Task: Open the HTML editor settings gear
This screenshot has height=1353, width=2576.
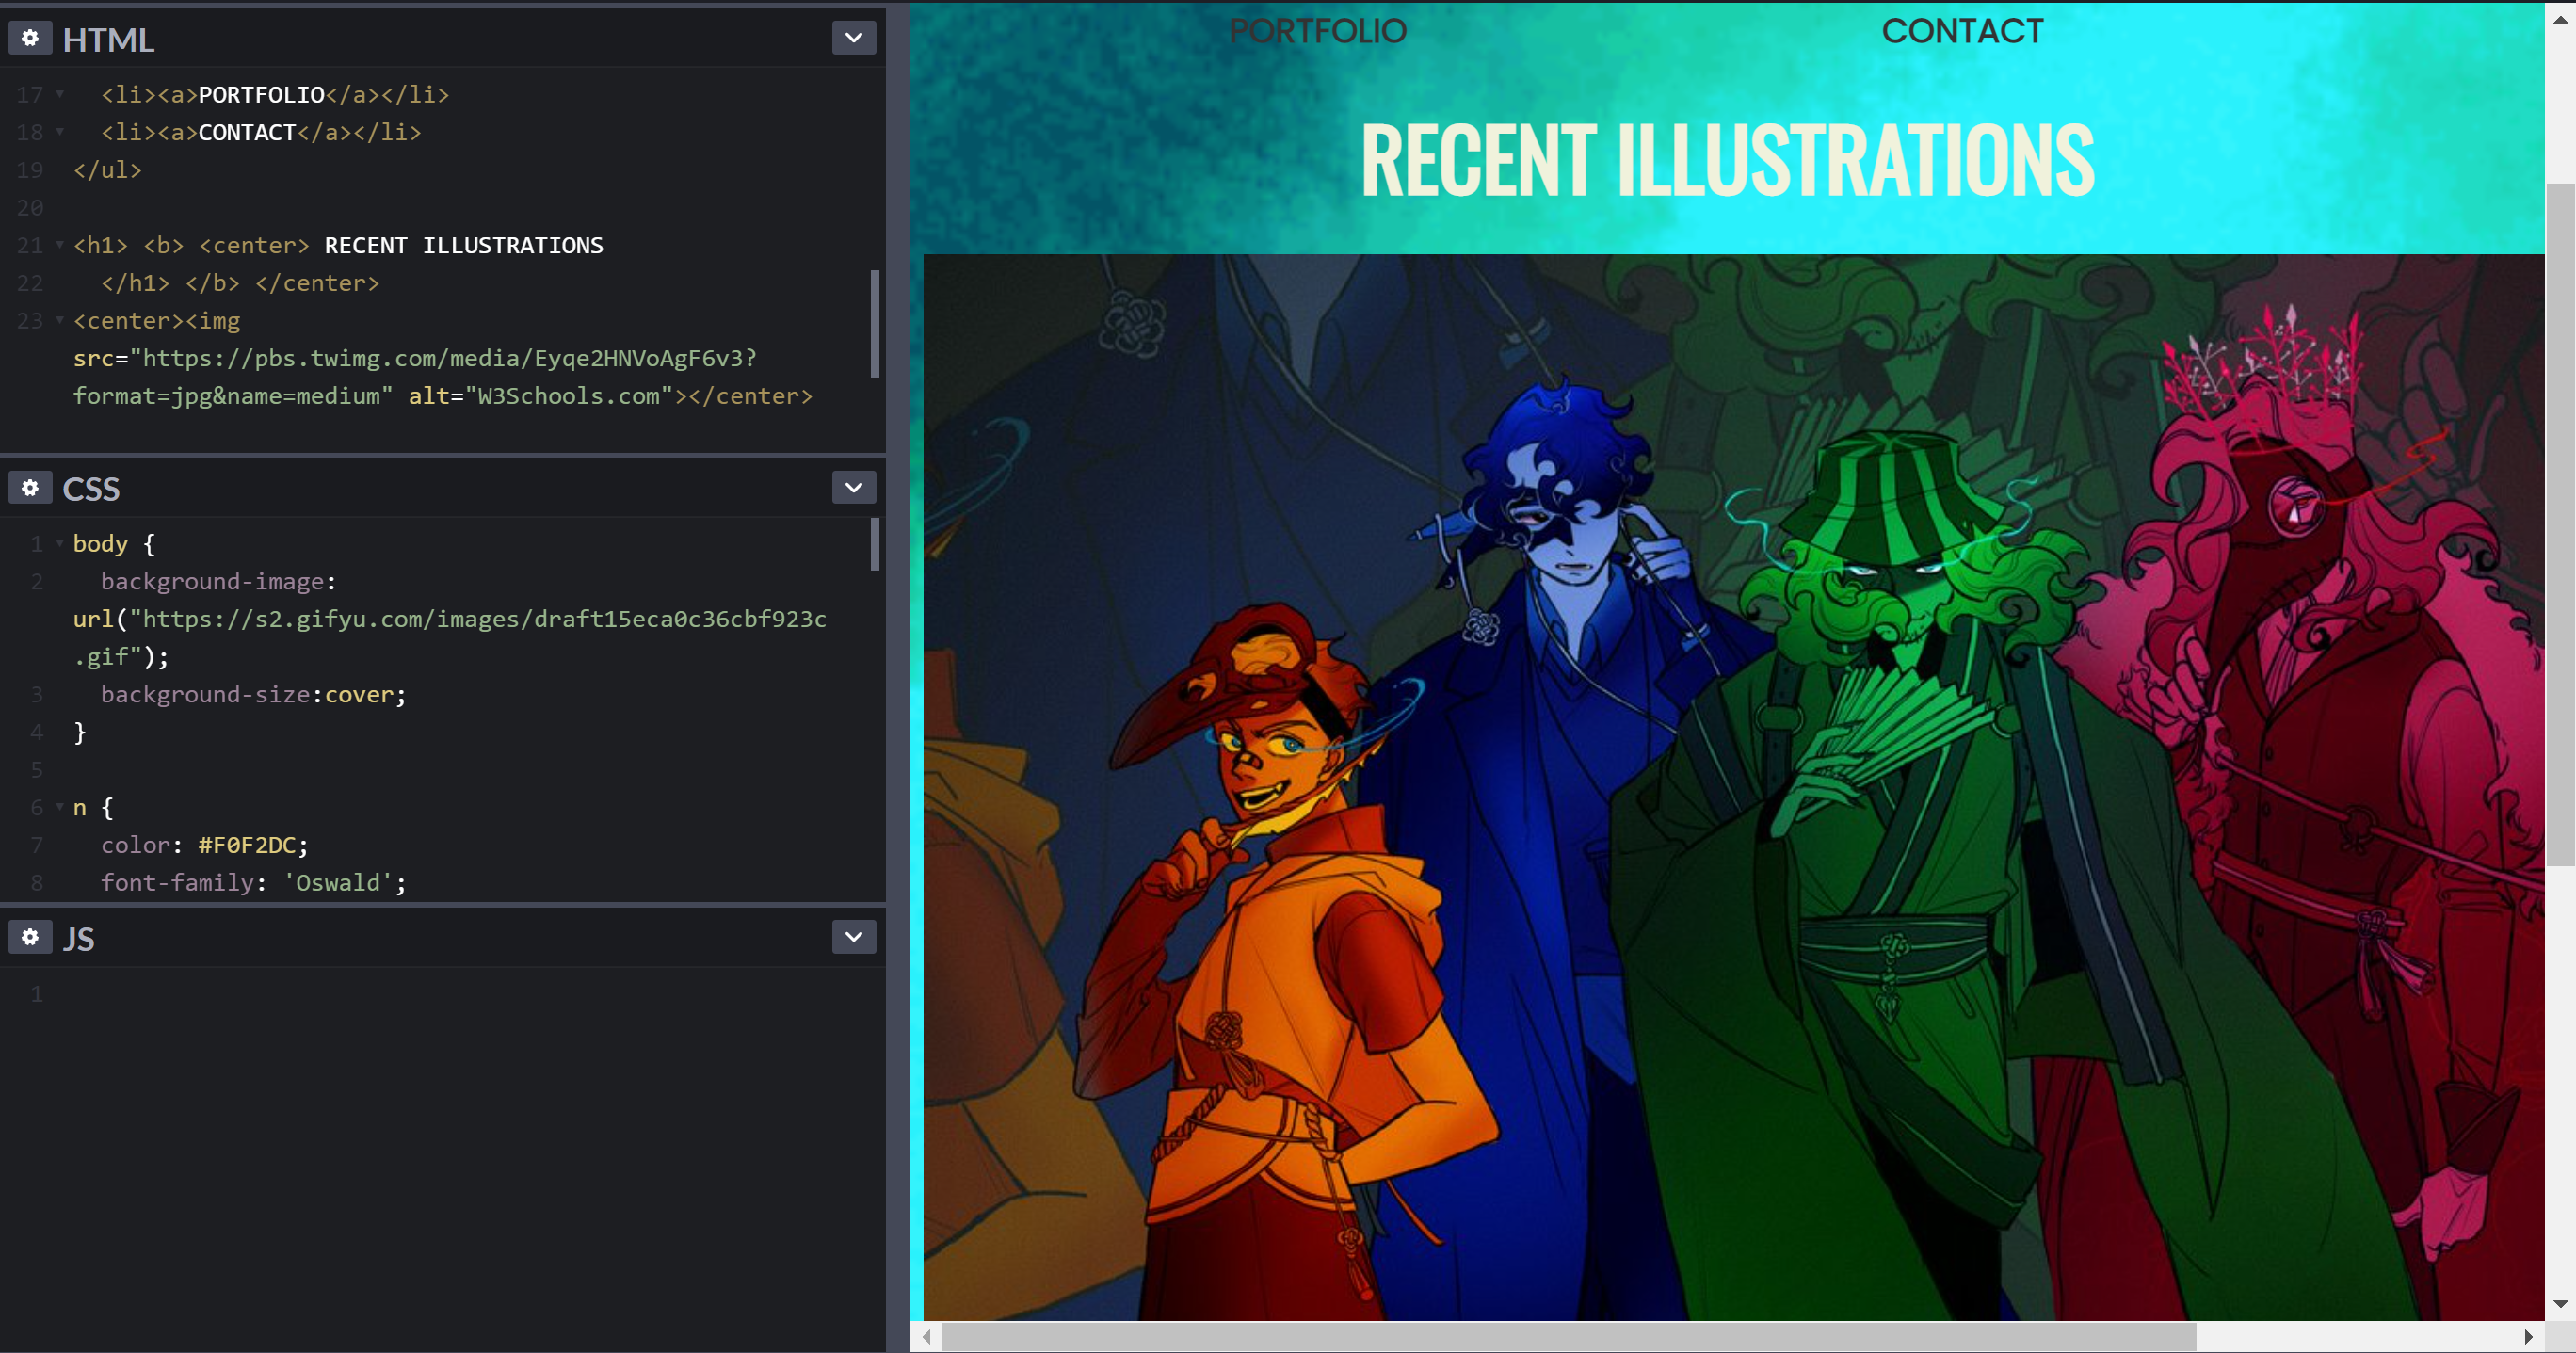Action: coord(30,38)
